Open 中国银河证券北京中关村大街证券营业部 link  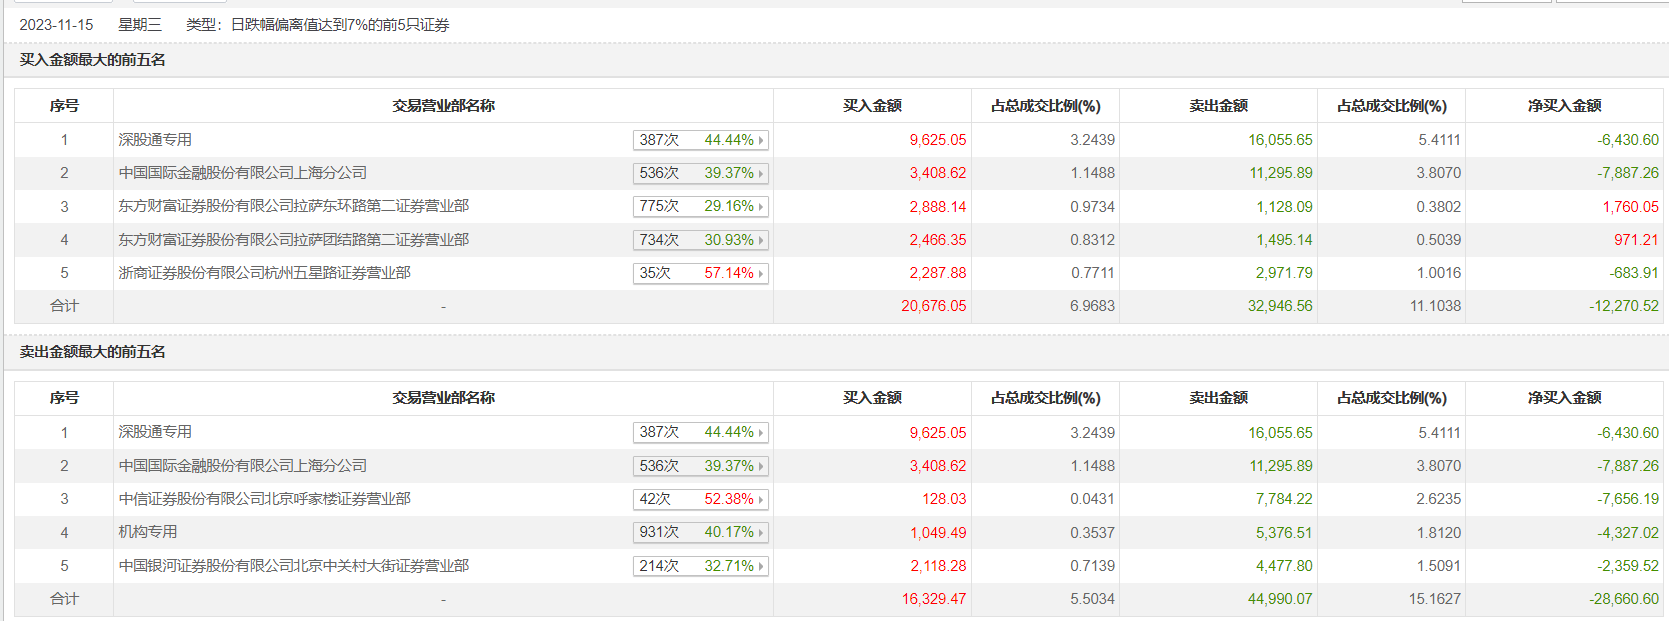[293, 566]
